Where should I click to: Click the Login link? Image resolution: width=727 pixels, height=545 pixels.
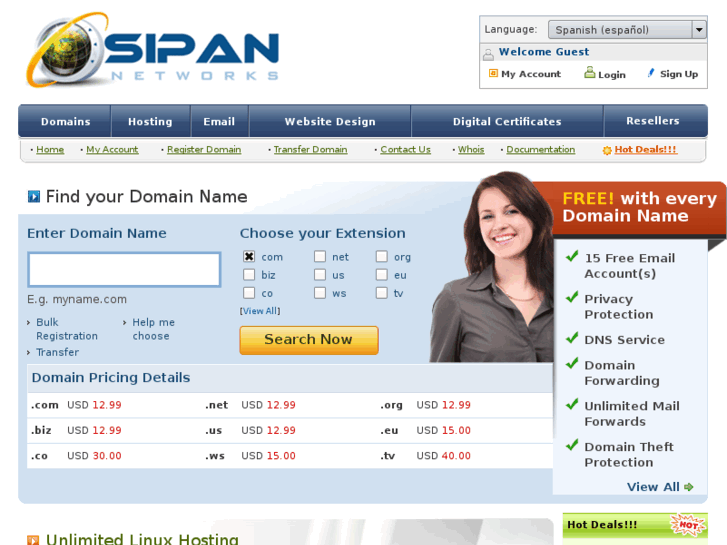pos(612,74)
